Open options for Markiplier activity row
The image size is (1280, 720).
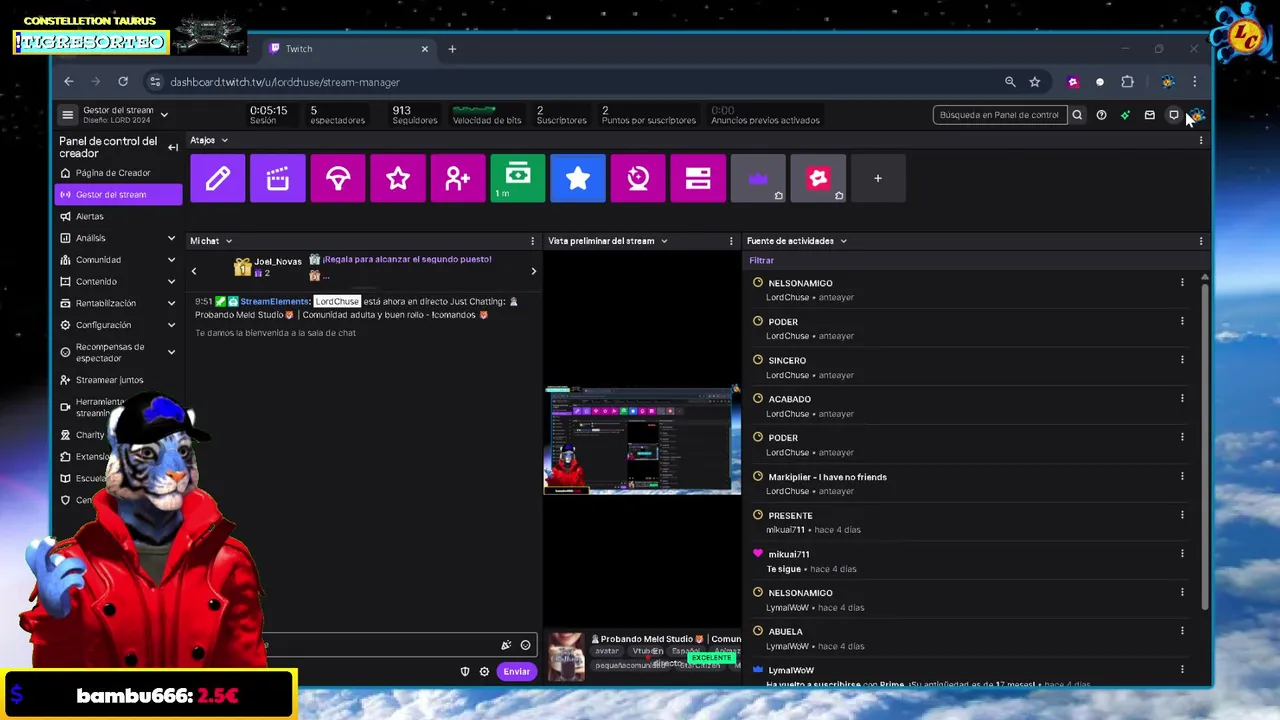coord(1182,476)
